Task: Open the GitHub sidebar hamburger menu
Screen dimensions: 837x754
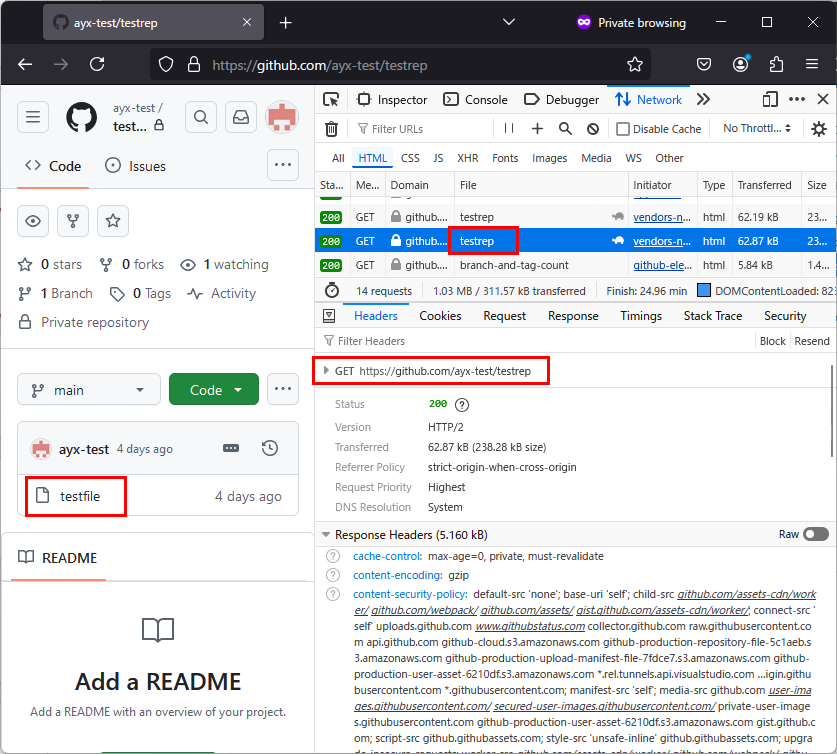Action: coord(33,116)
